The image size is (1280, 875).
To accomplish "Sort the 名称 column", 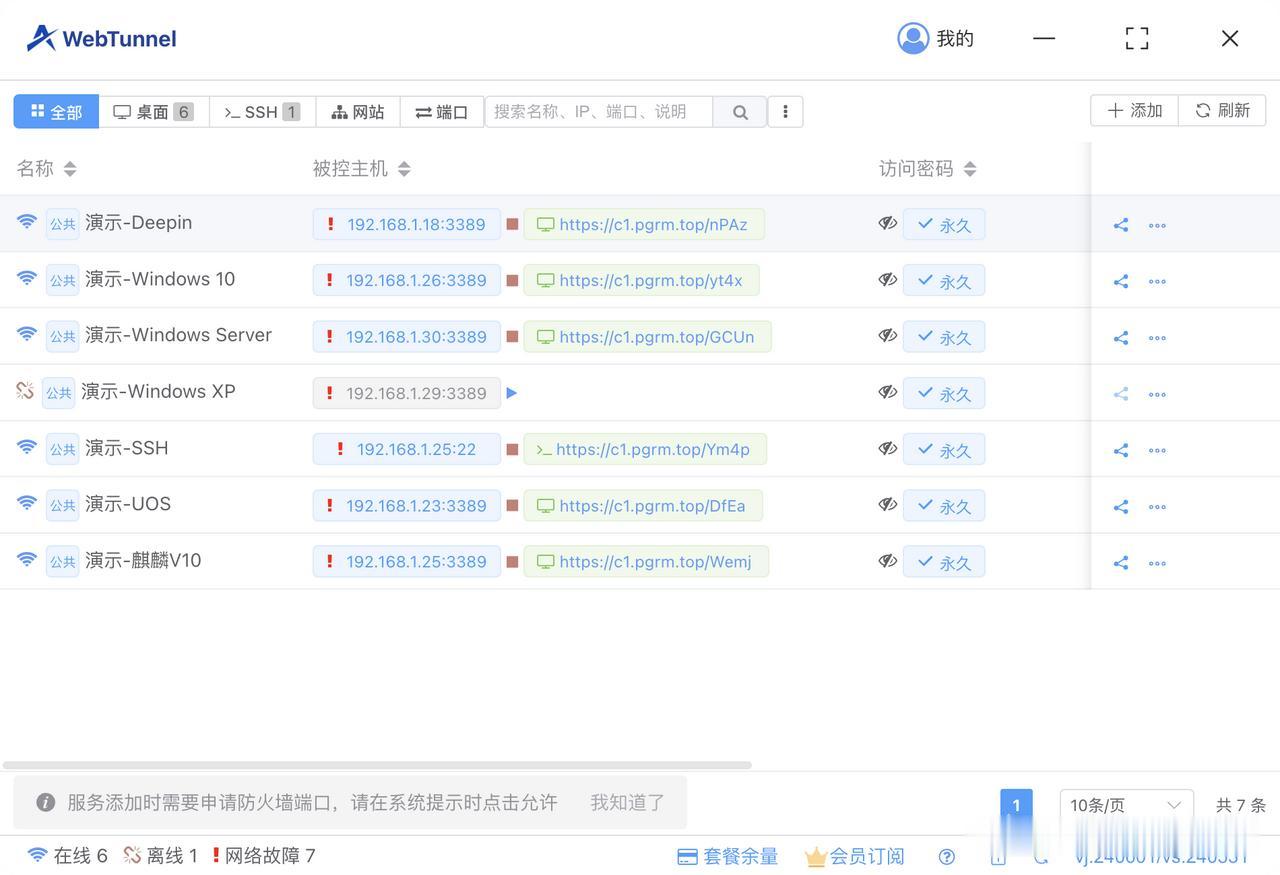I will coord(69,168).
